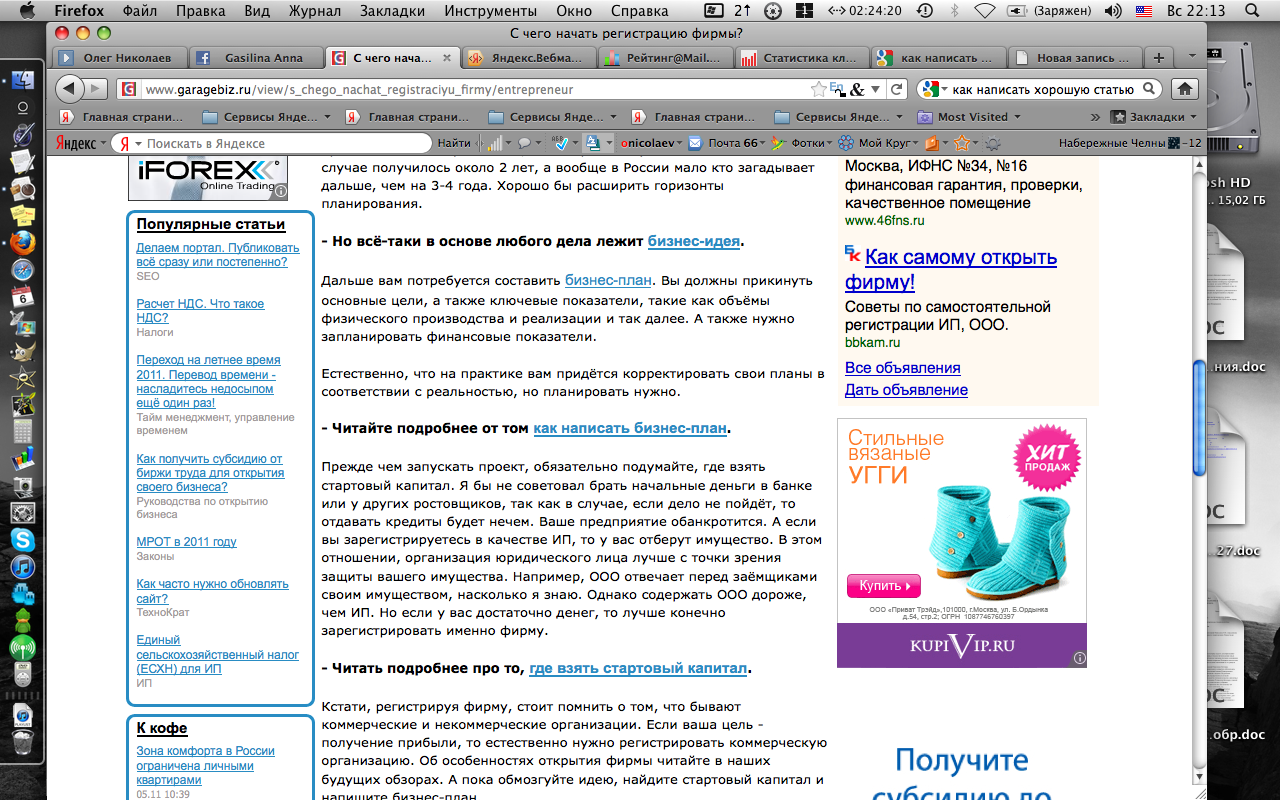Go back to the previous page
This screenshot has height=800, width=1280.
point(69,89)
